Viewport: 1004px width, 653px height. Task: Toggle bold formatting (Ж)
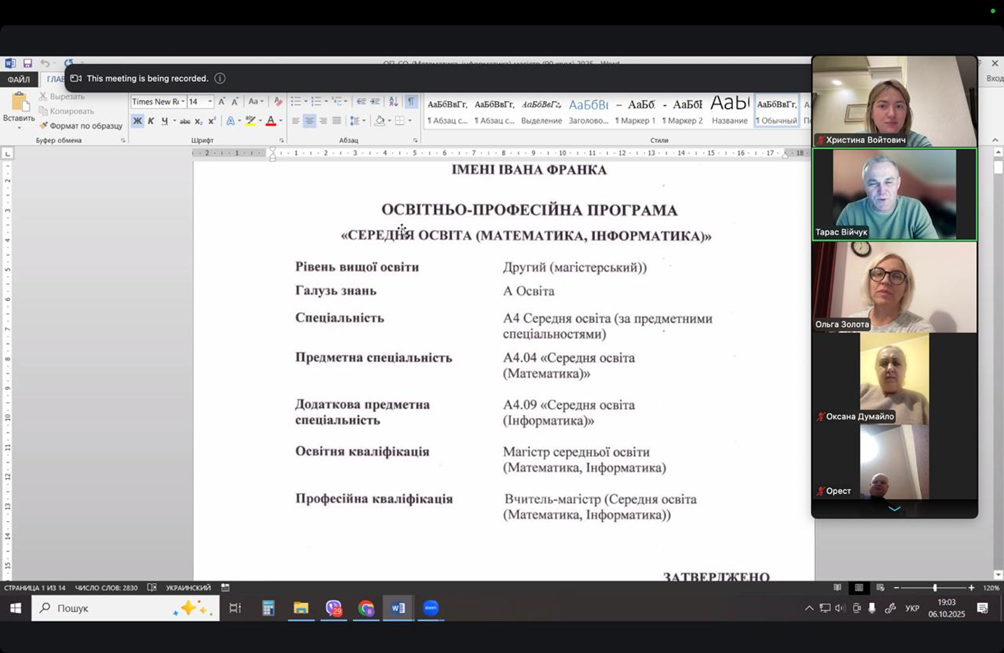tap(138, 121)
